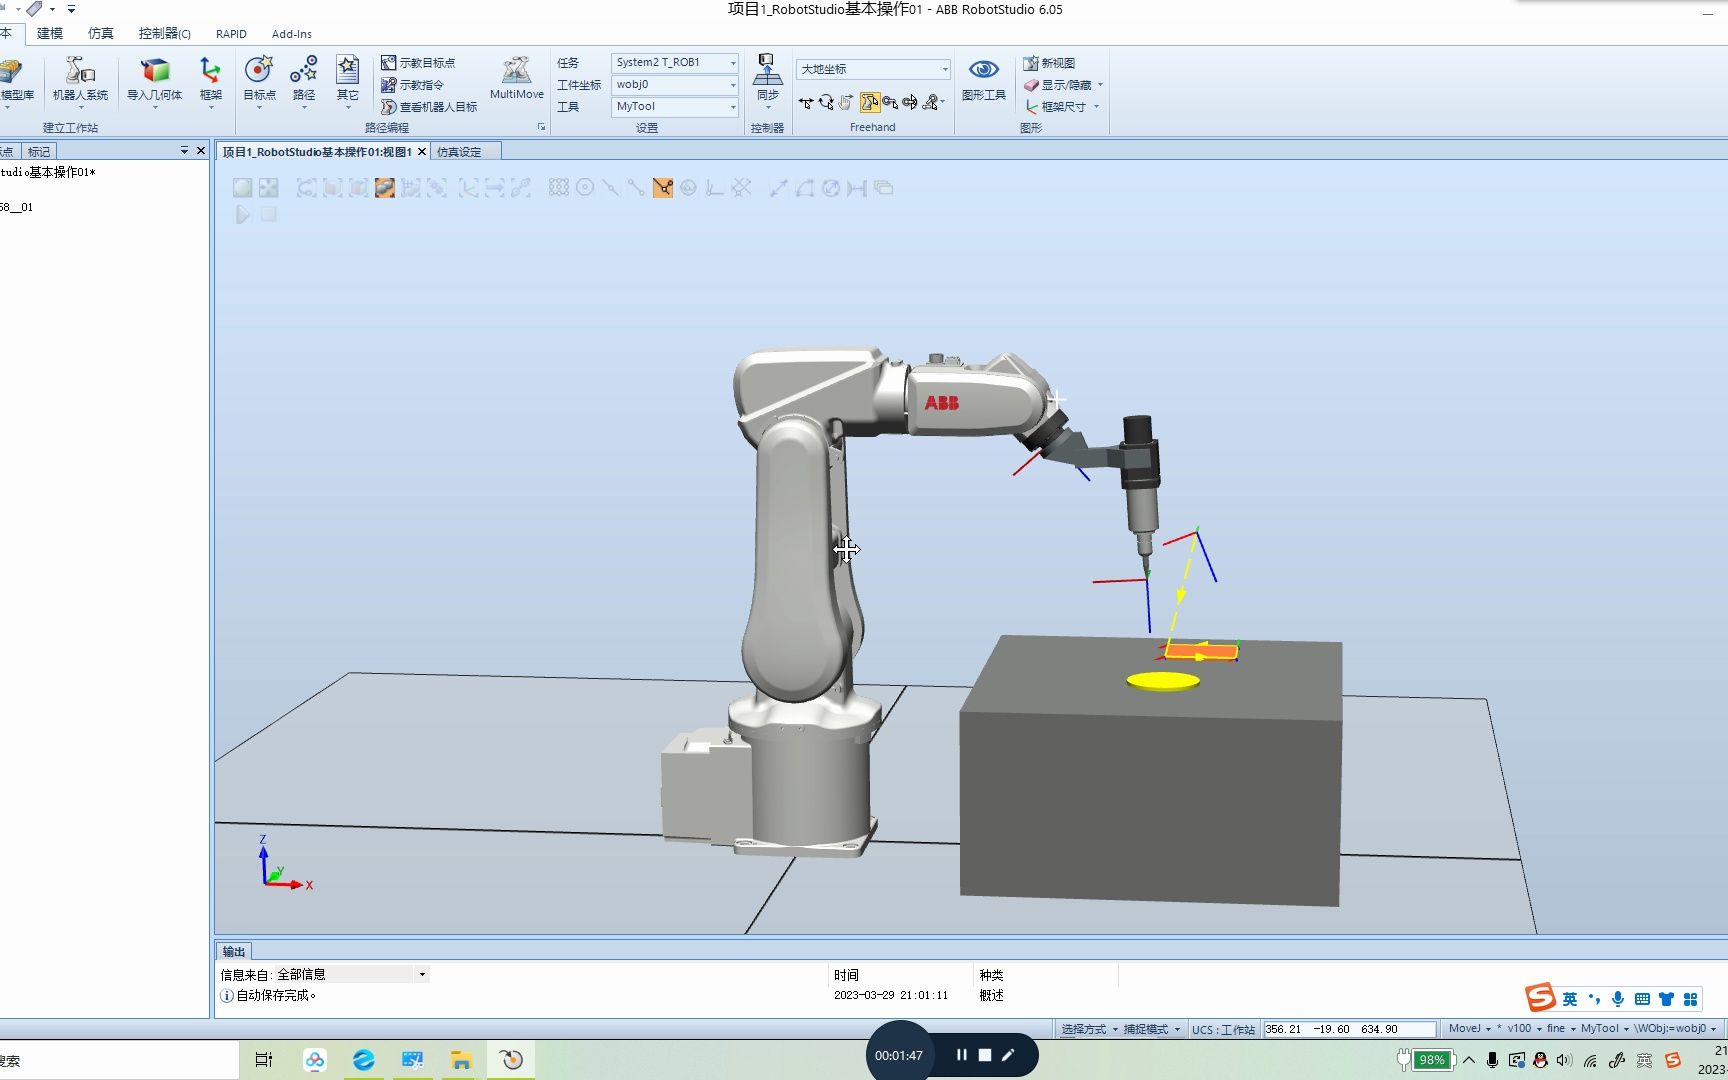Click the viewport play simulation button

[x=243, y=214]
